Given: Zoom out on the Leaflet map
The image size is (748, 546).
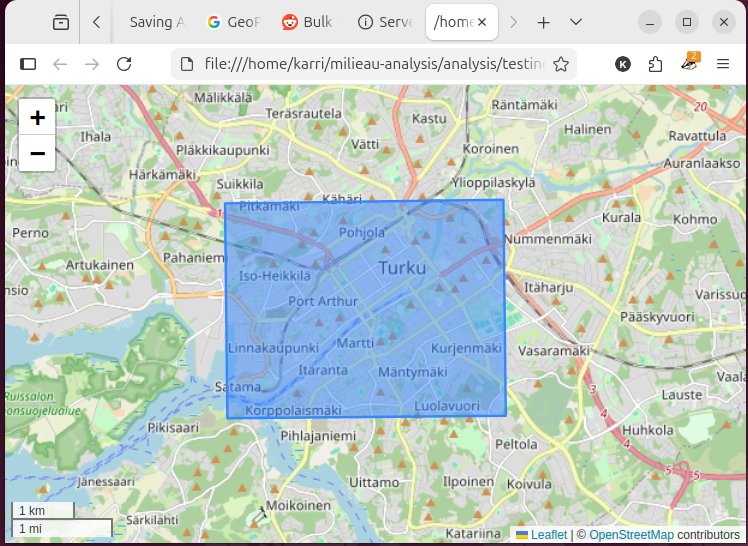Looking at the screenshot, I should tap(37, 153).
